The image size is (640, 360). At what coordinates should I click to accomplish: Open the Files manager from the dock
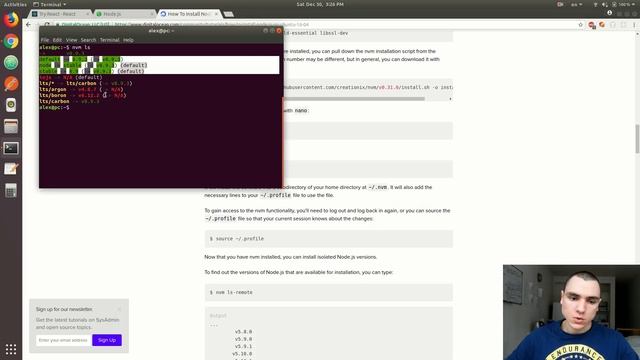coord(11,127)
